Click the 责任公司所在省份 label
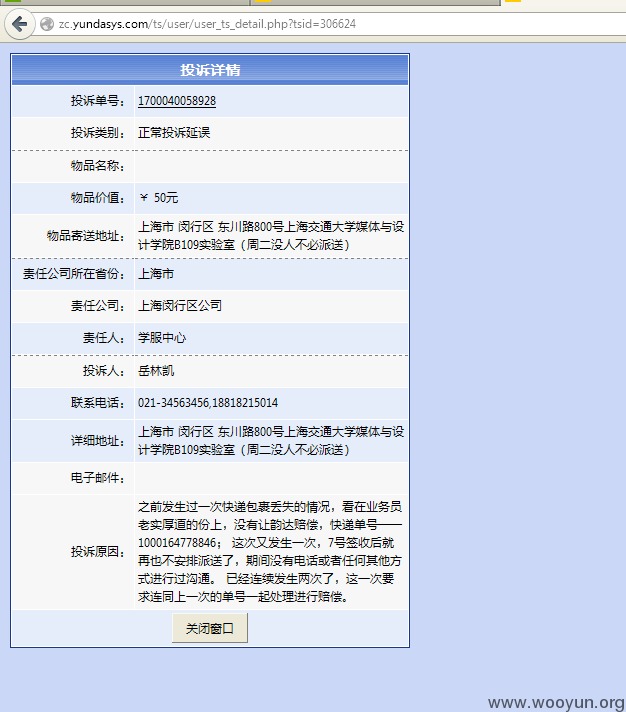The width and height of the screenshot is (626, 712). [73, 274]
